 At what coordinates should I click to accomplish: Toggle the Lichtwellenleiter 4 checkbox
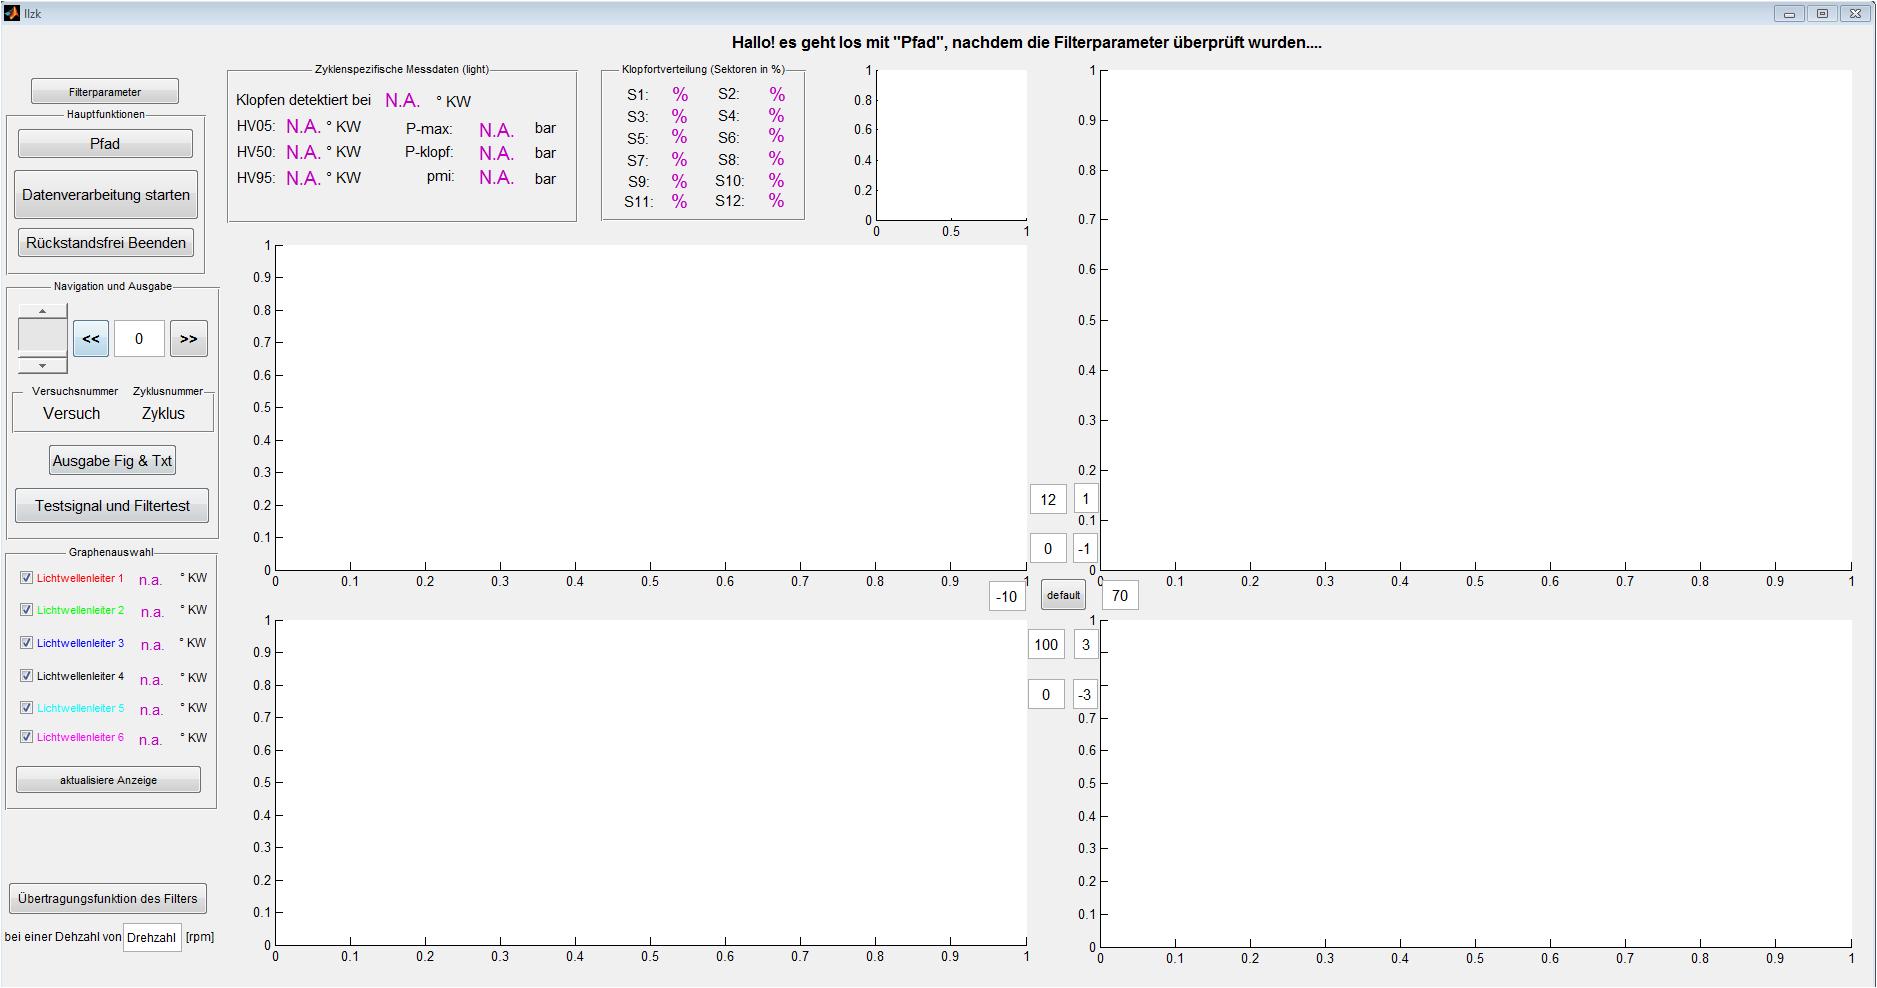pos(27,676)
